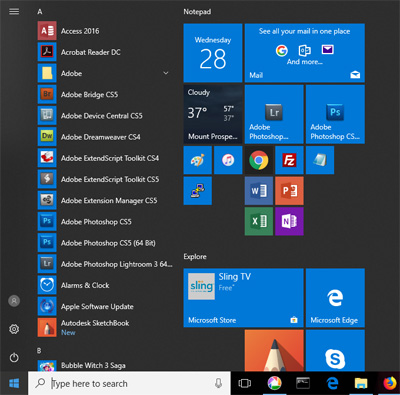Open Autodesk SketchBook list entry
This screenshot has width=400, height=395.
[x=105, y=328]
